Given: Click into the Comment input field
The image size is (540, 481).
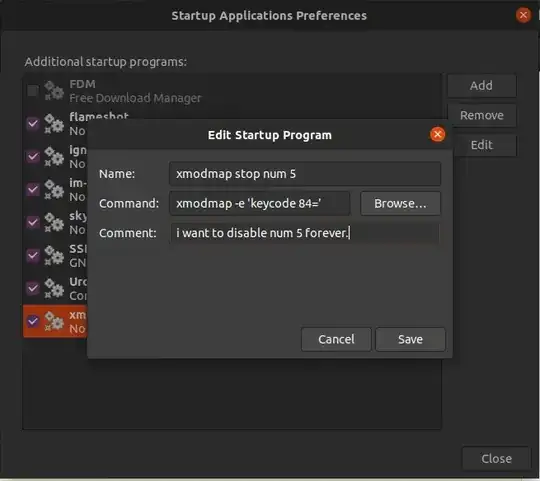Looking at the screenshot, I should [305, 233].
